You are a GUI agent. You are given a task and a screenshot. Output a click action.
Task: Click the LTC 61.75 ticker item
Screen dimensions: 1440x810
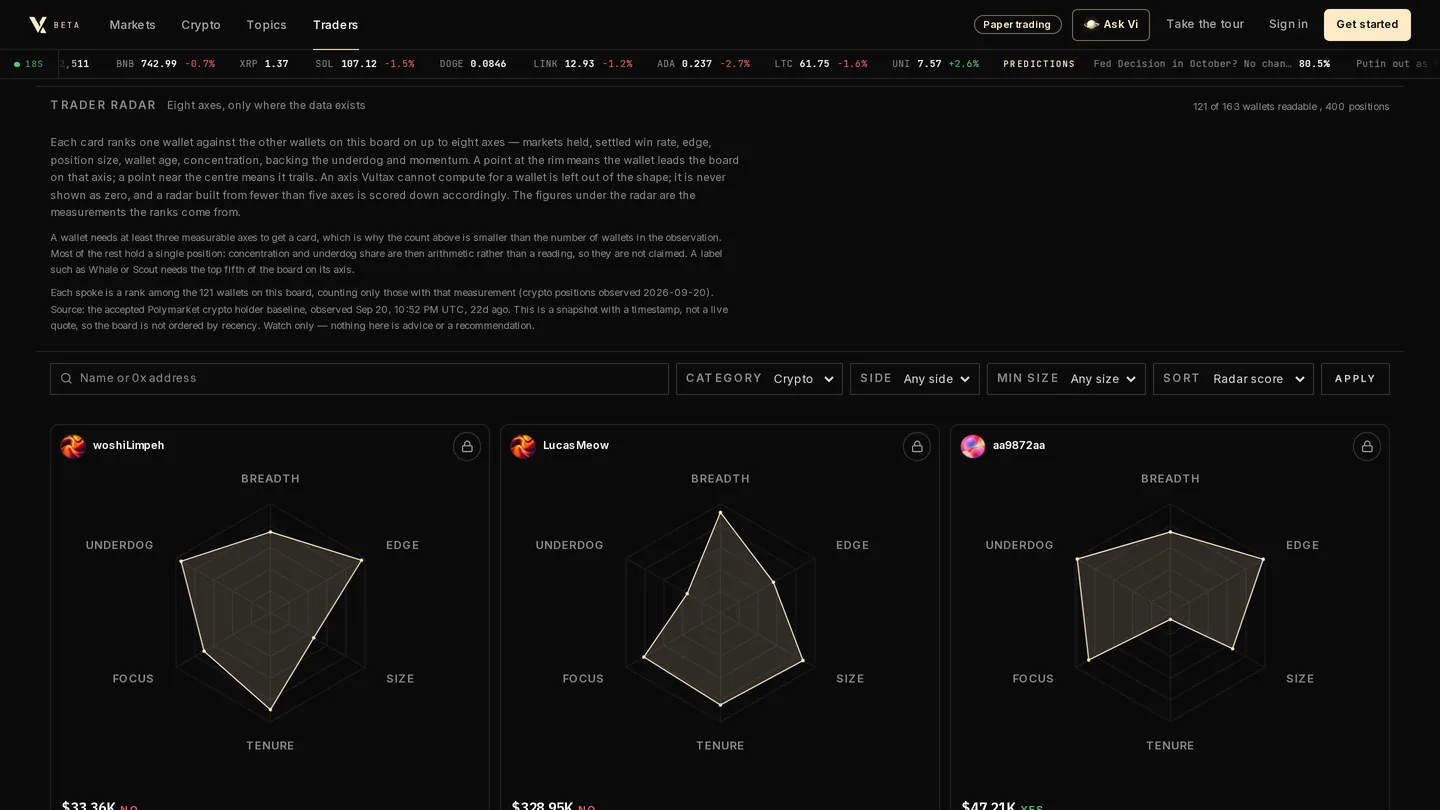tap(821, 64)
